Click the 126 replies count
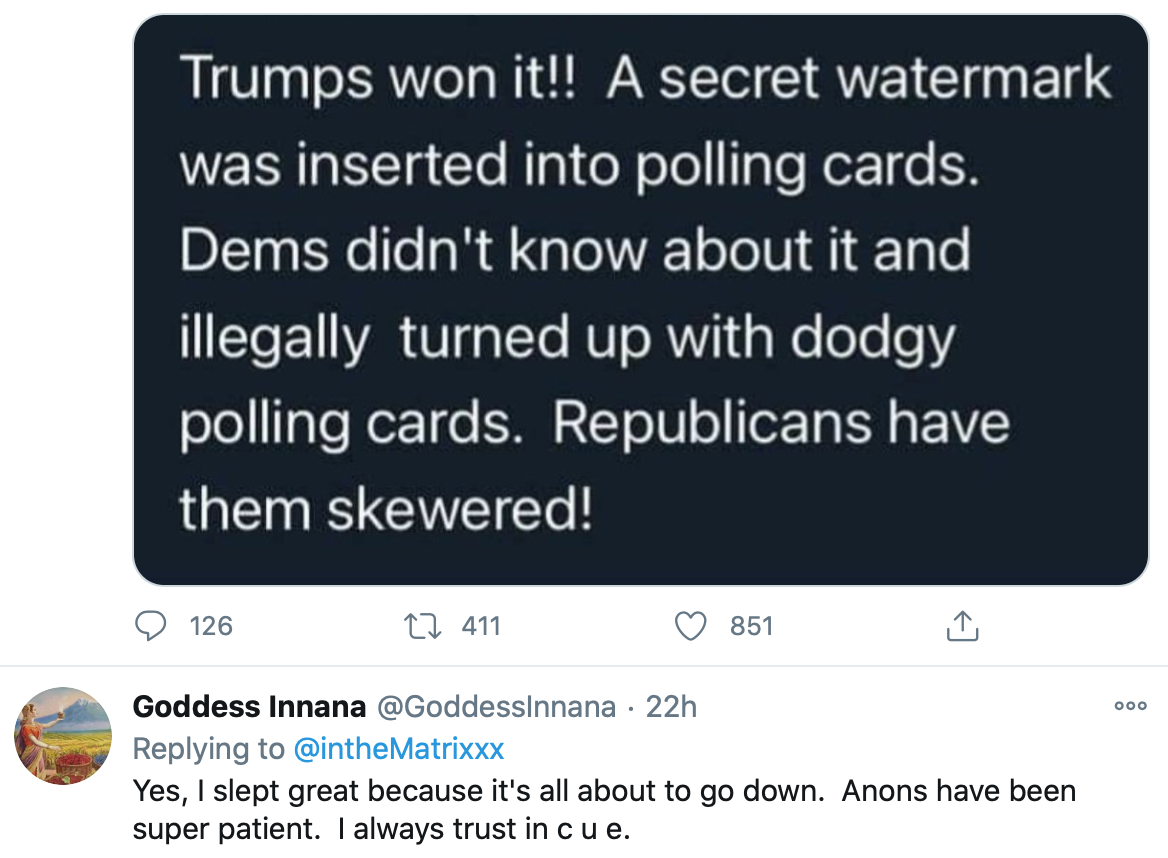Image resolution: width=1168 pixels, height=858 pixels. coord(211,626)
